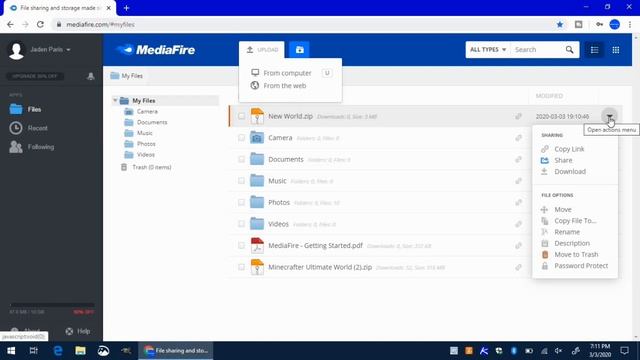Image resolution: width=640 pixels, height=360 pixels.
Task: Open Windows Start menu
Action: click(x=11, y=351)
